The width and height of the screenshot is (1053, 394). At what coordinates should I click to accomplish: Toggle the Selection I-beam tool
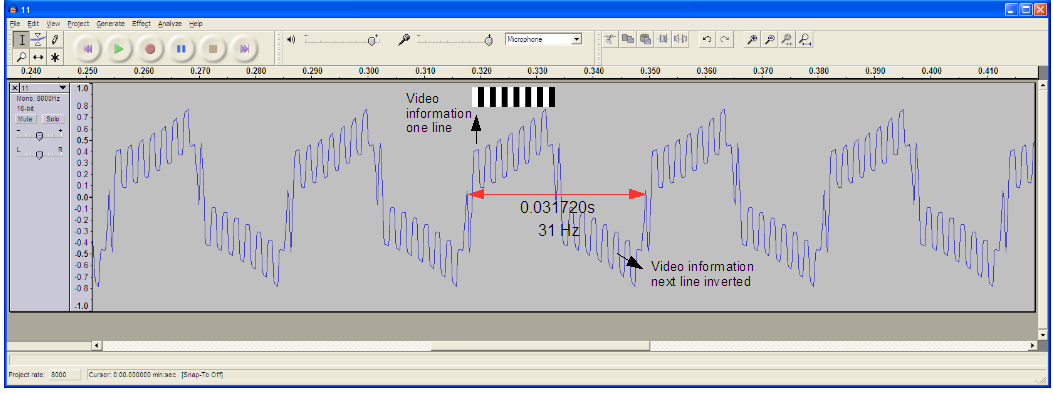tap(21, 40)
